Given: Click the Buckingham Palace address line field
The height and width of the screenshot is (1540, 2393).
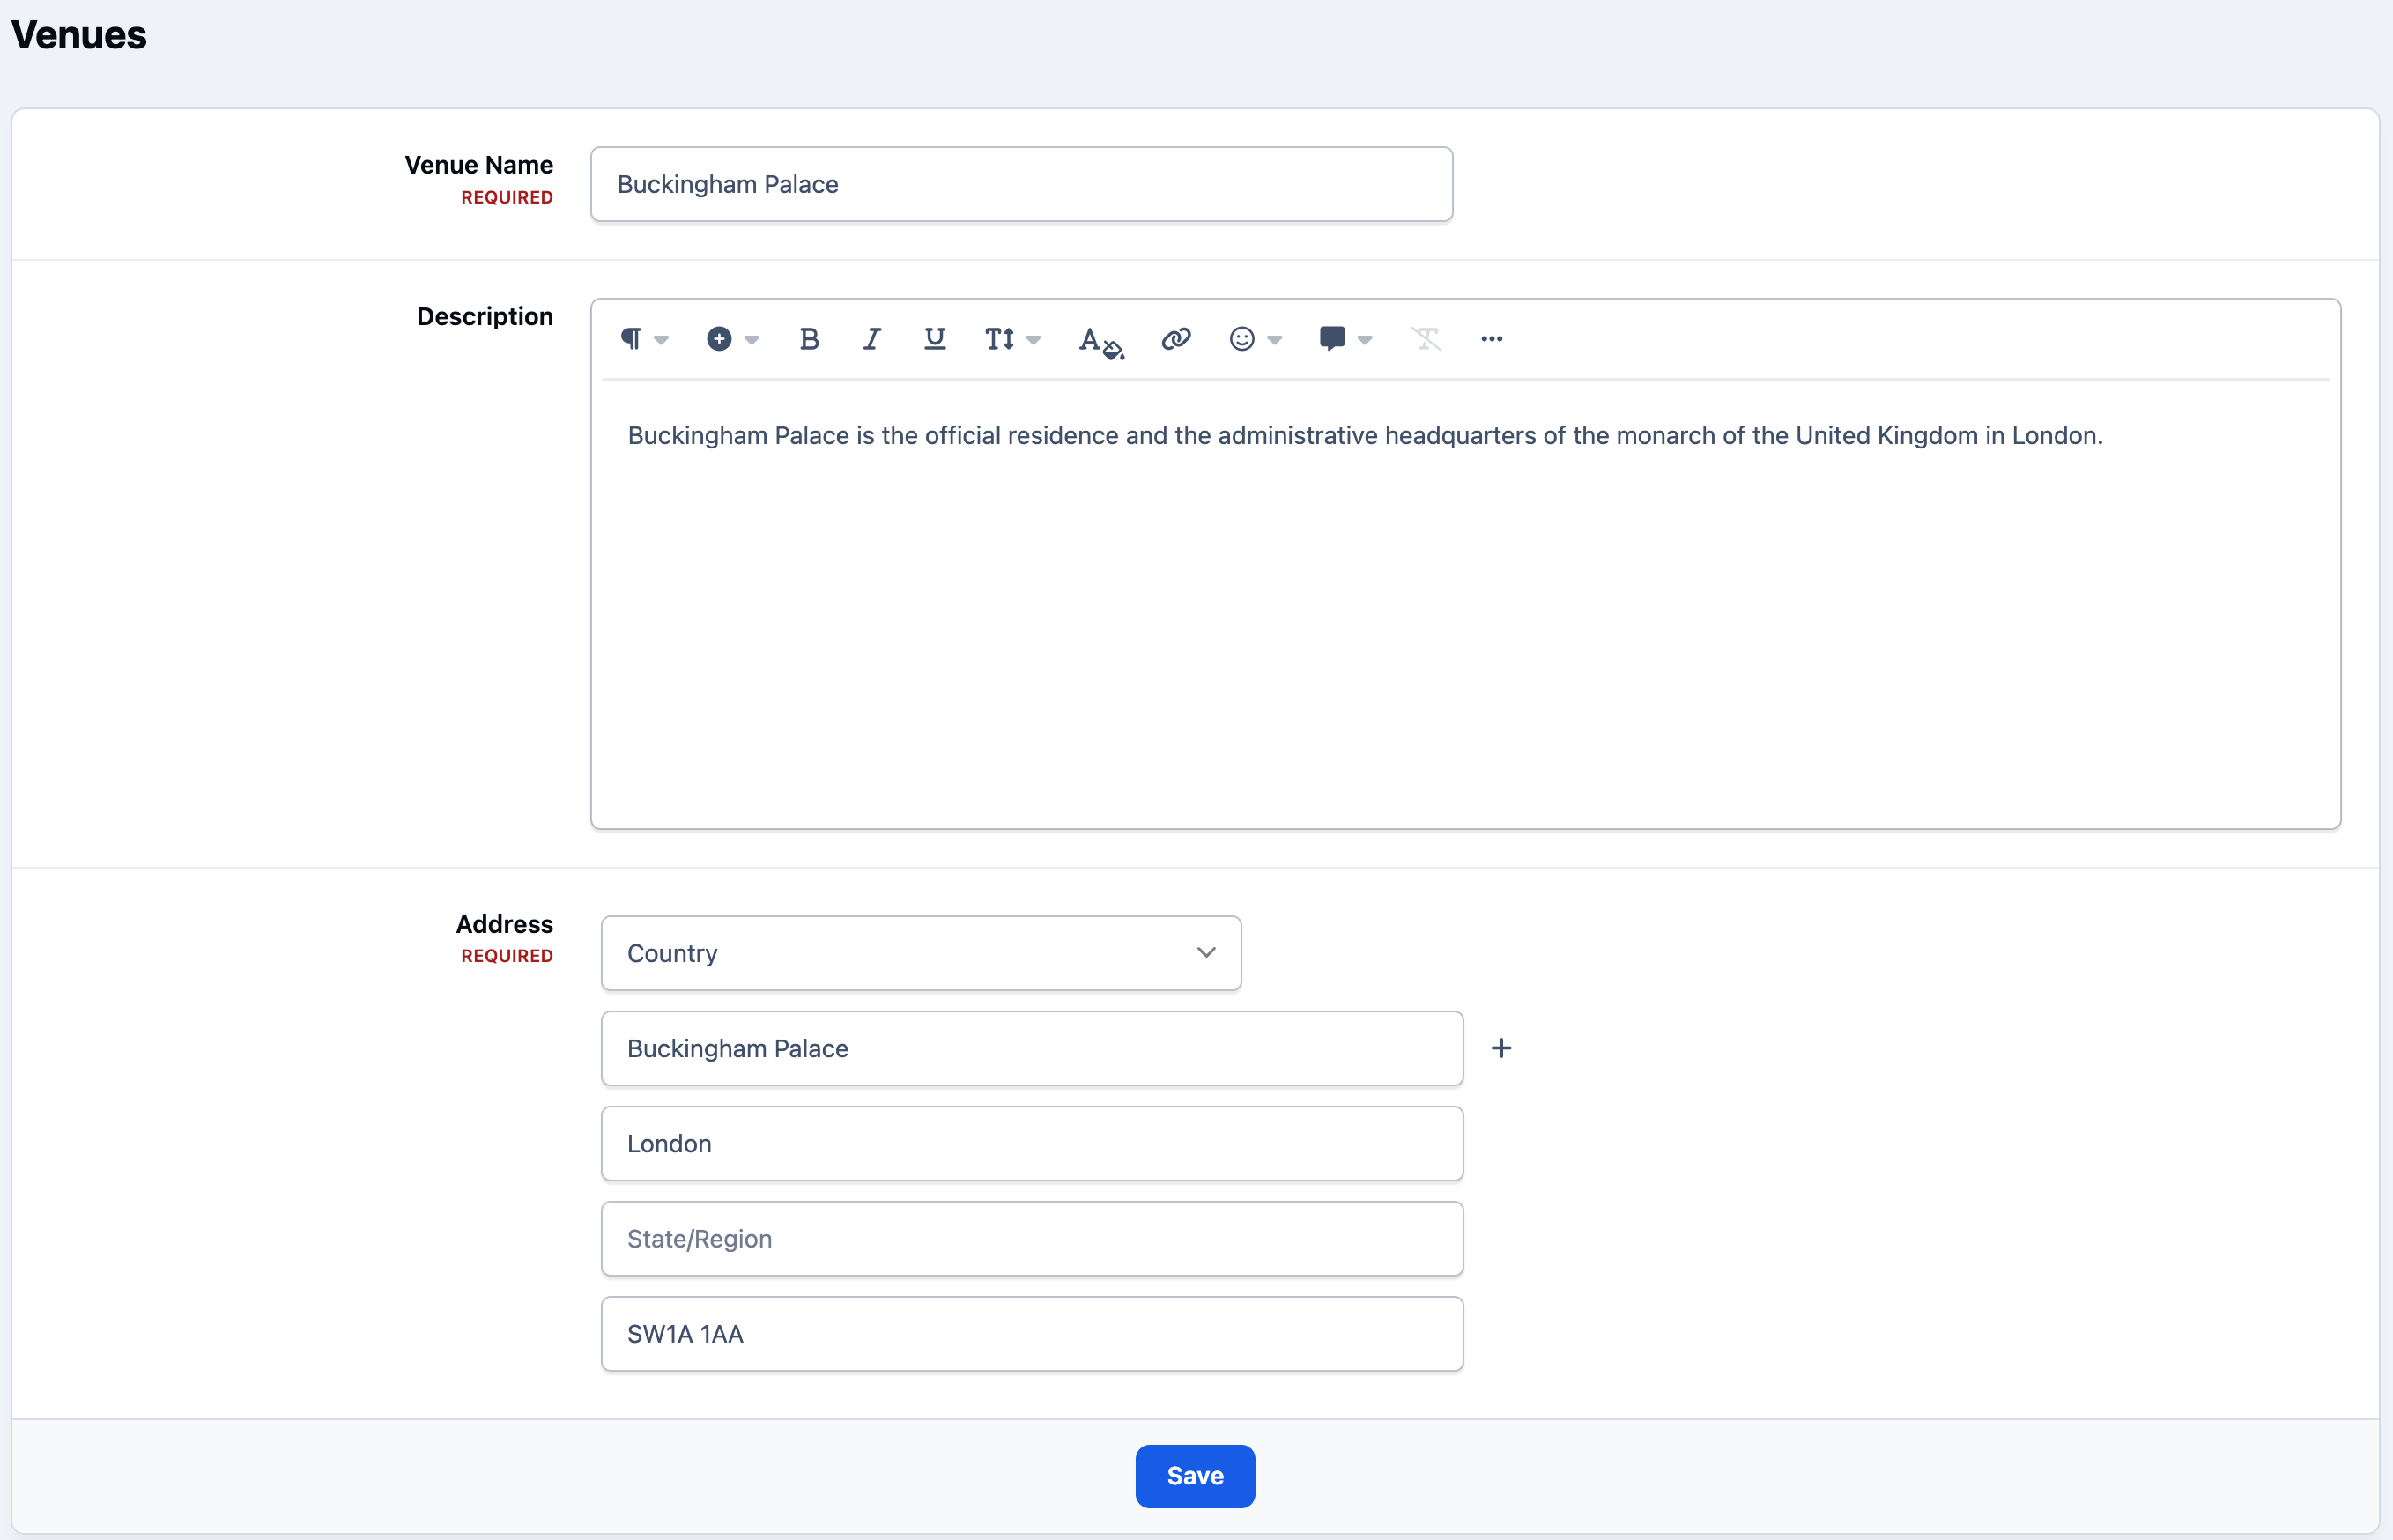Looking at the screenshot, I should 1032,1048.
